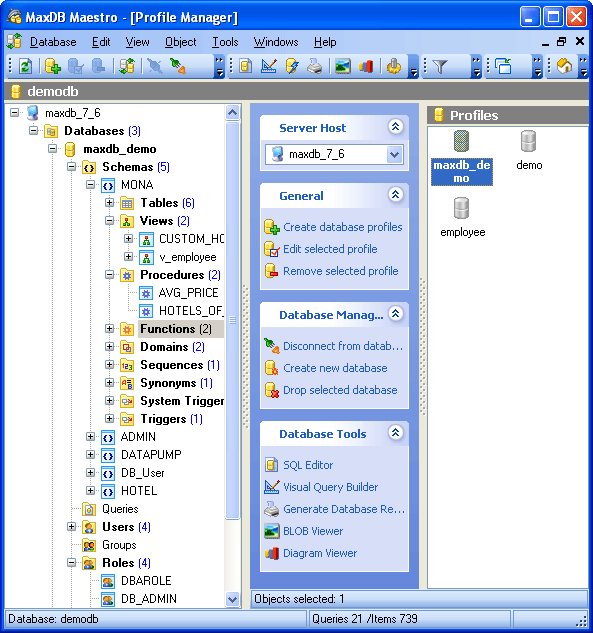Open Diagram Viewer from the toolbar
593x633 pixels.
(x=366, y=66)
